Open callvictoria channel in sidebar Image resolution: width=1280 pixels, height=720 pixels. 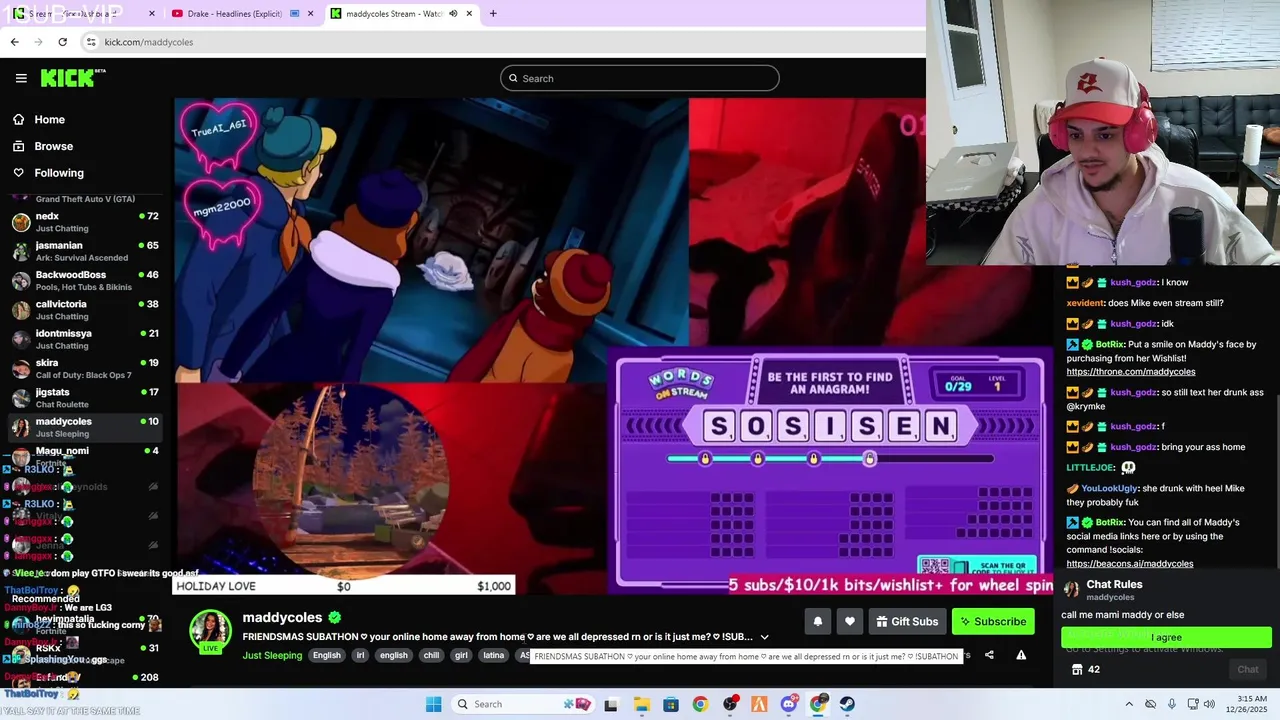click(x=85, y=310)
